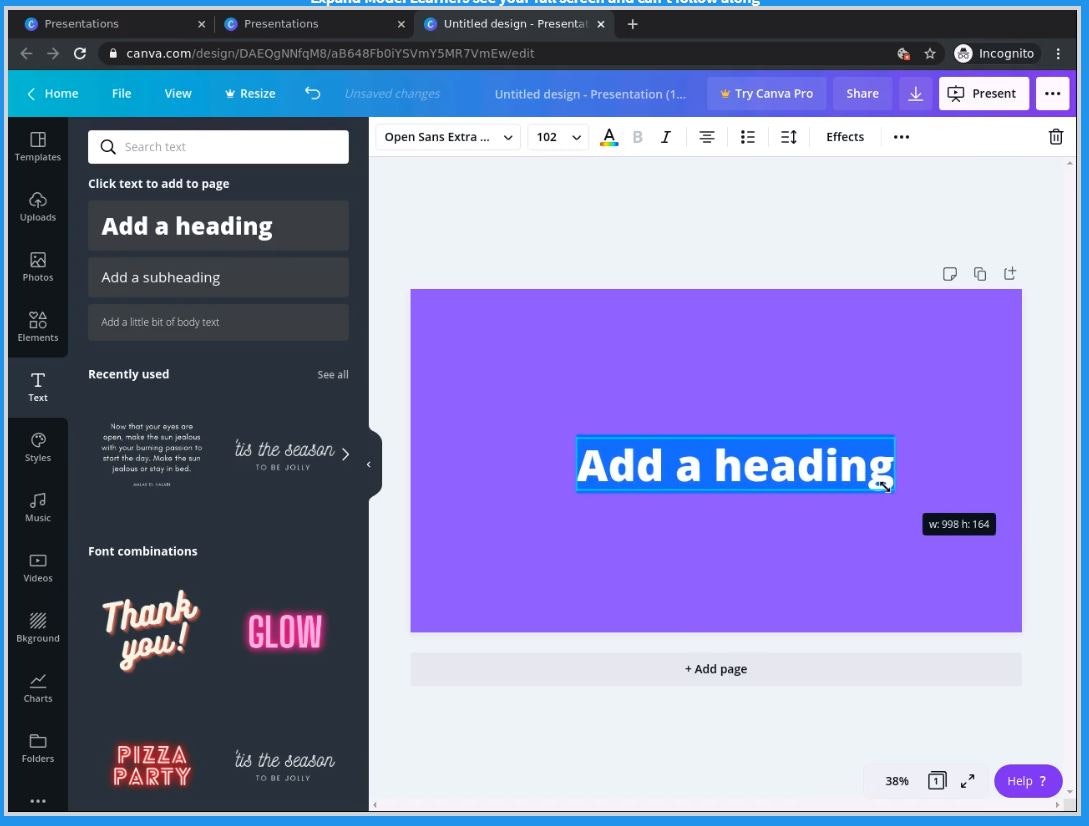Reload the browser page
The image size is (1089, 826).
[80, 53]
